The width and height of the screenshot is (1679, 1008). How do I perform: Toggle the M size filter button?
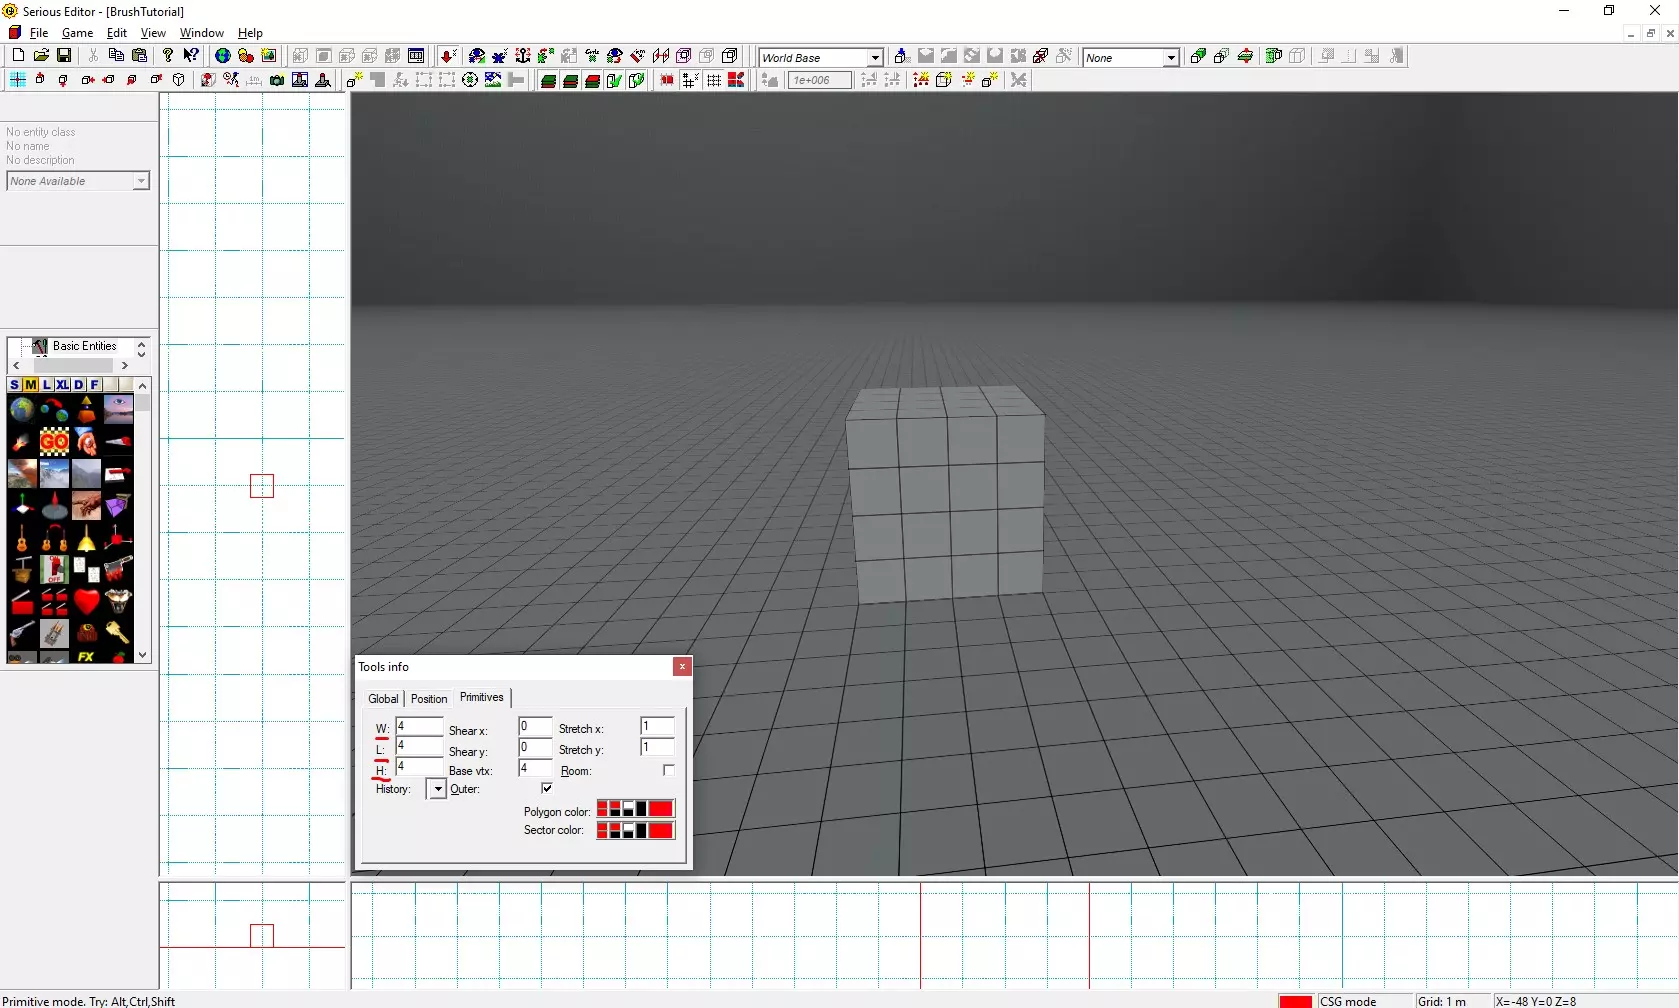click(x=30, y=385)
